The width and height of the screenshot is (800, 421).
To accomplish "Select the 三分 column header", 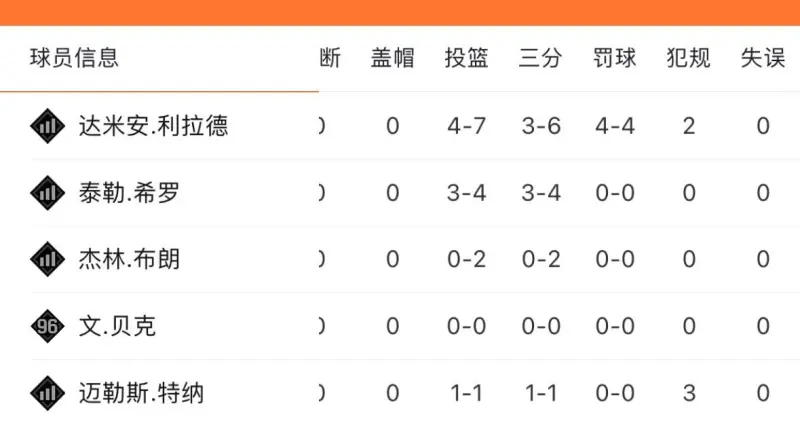I will [541, 58].
